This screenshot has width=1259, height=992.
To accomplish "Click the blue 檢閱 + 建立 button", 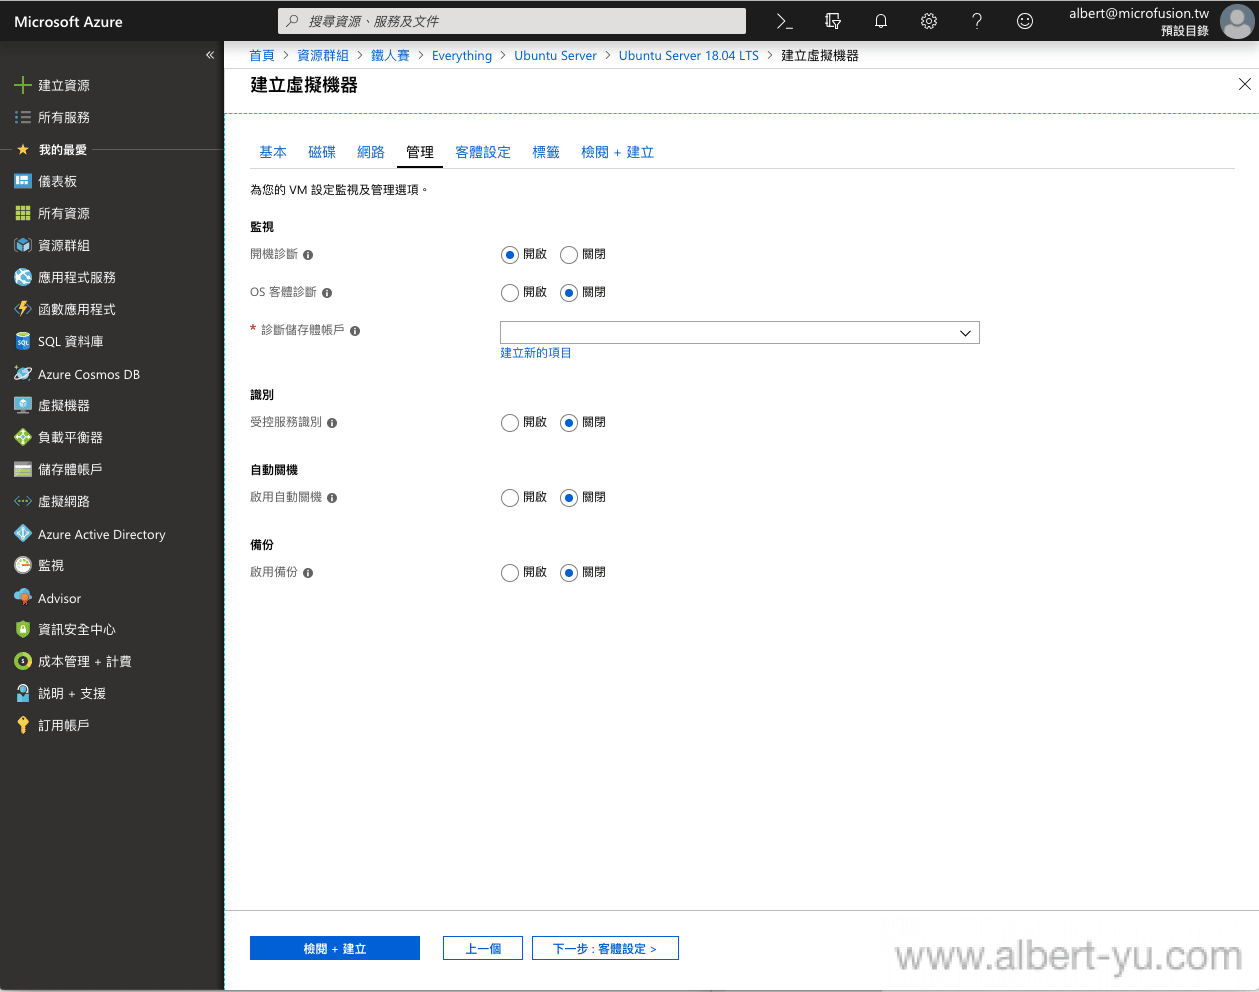I will point(335,948).
